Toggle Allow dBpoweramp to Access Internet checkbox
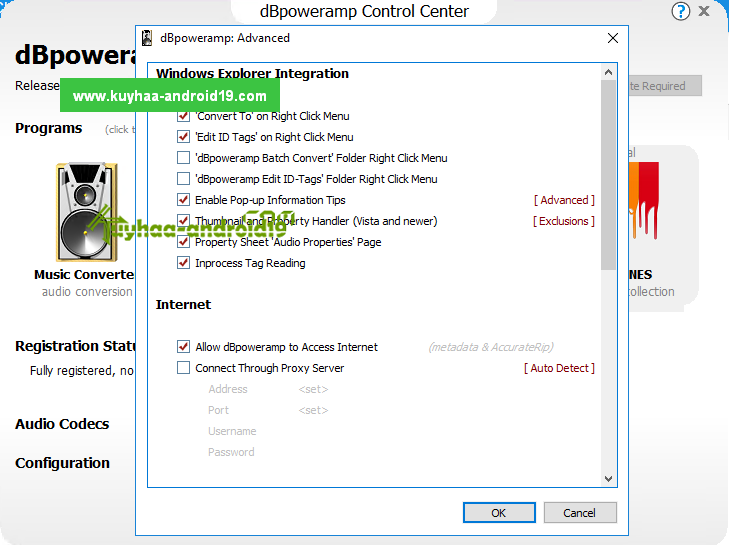The image size is (729, 545). [x=183, y=346]
